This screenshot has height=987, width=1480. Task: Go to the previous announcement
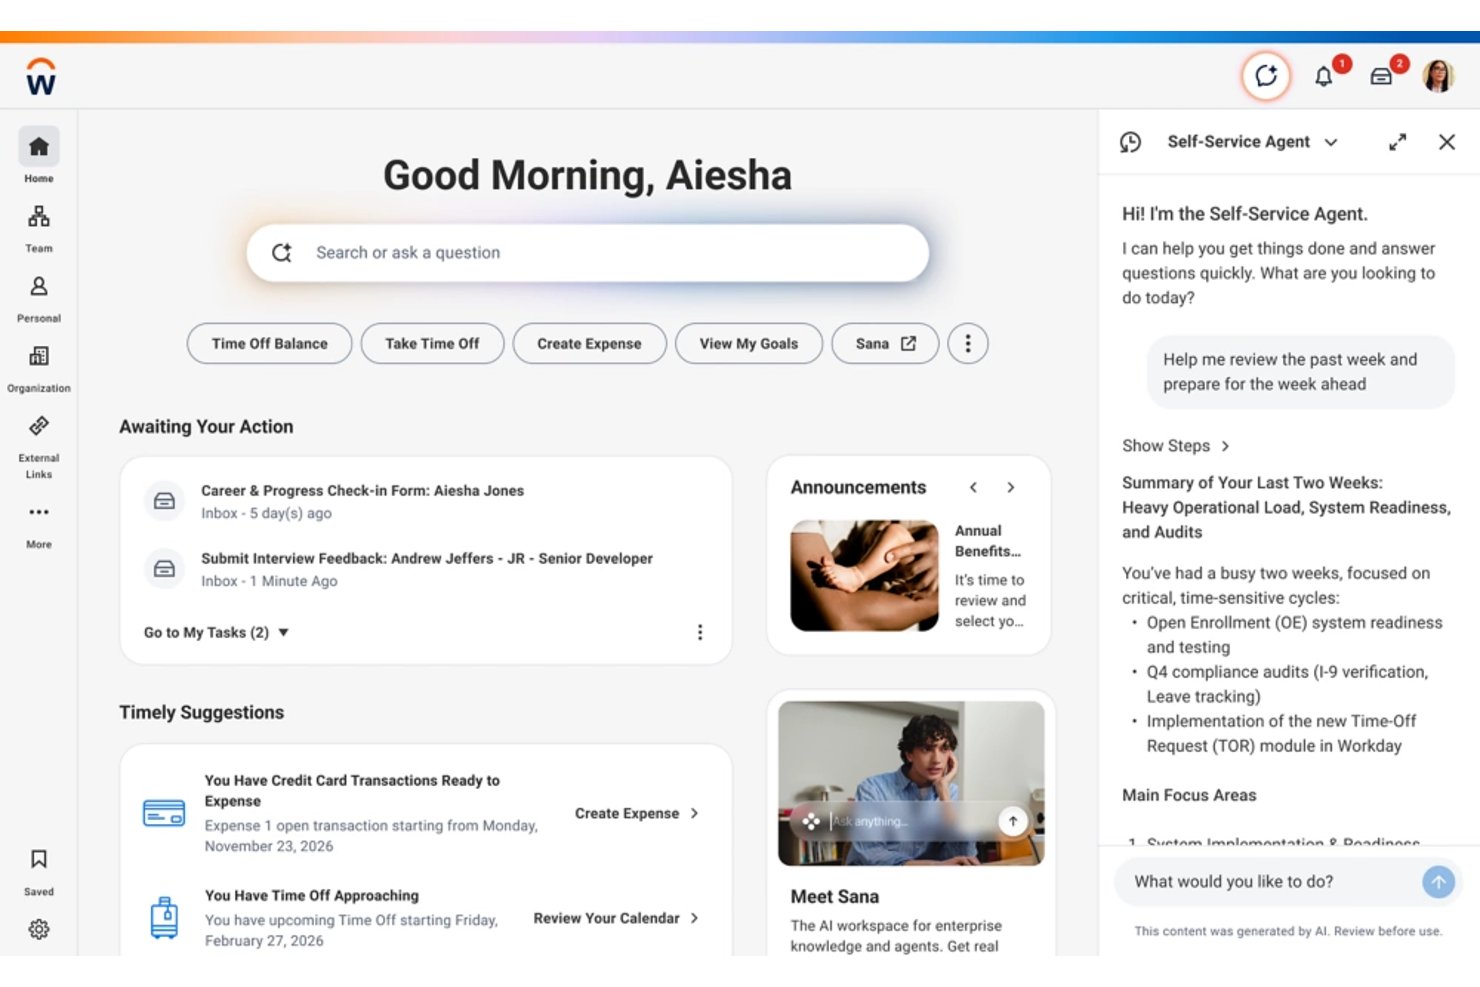973,488
